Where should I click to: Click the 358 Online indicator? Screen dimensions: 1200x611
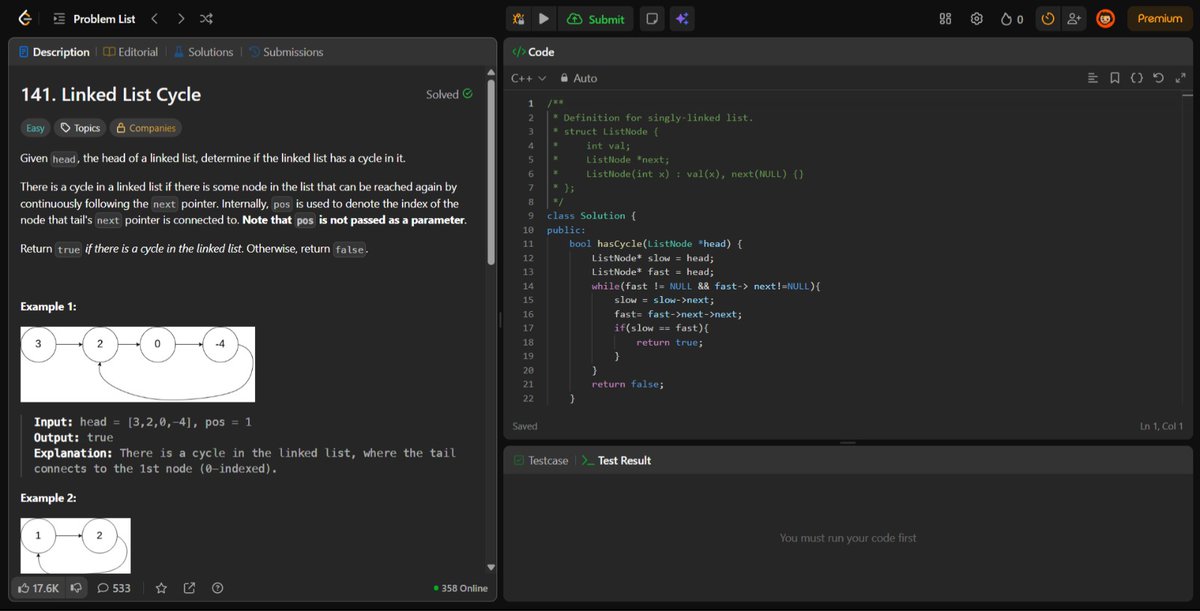coord(461,588)
